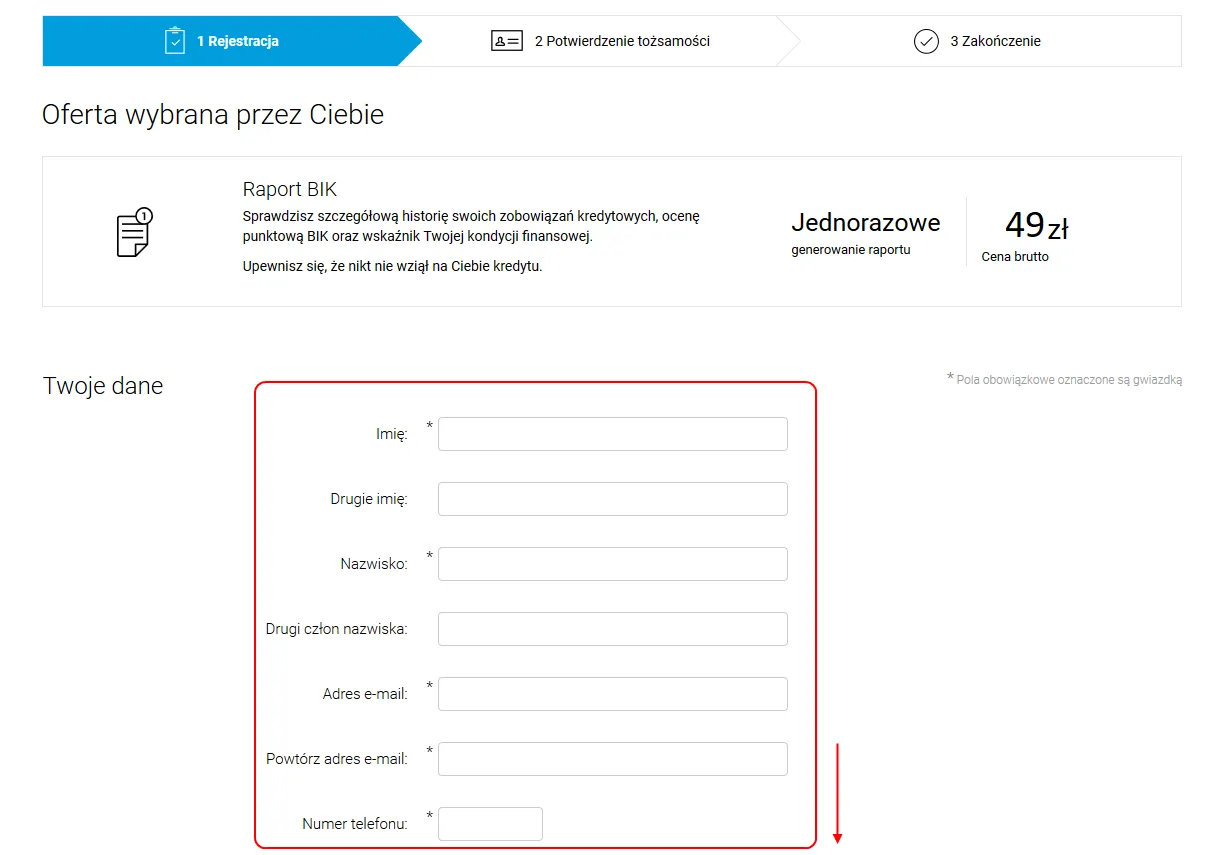Click the clipboard icon in the Rejestracja step
This screenshot has width=1216, height=855.
click(175, 40)
